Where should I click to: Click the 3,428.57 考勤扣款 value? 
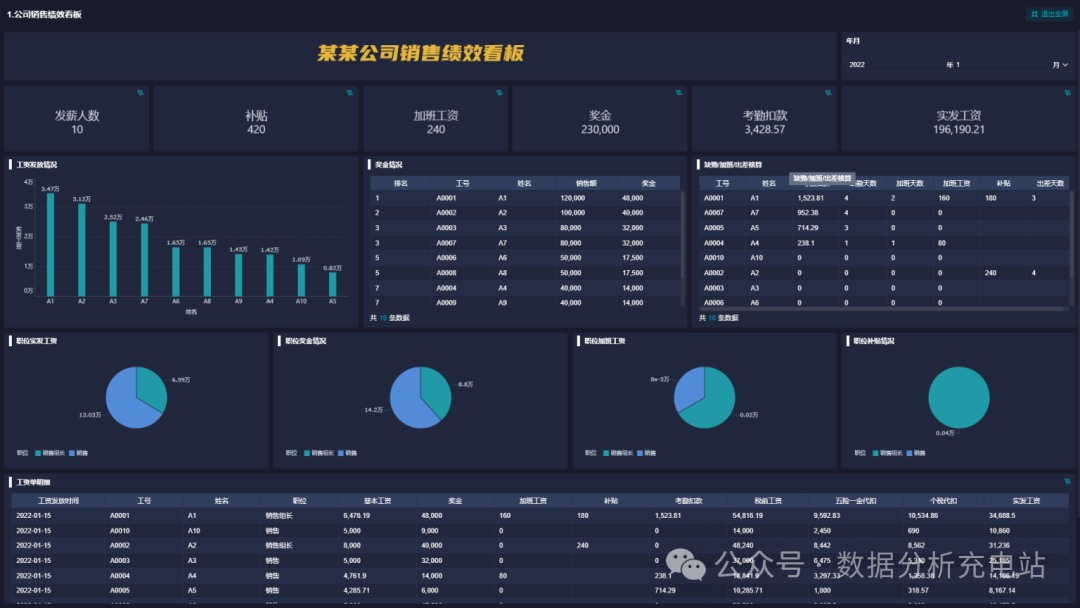765,129
